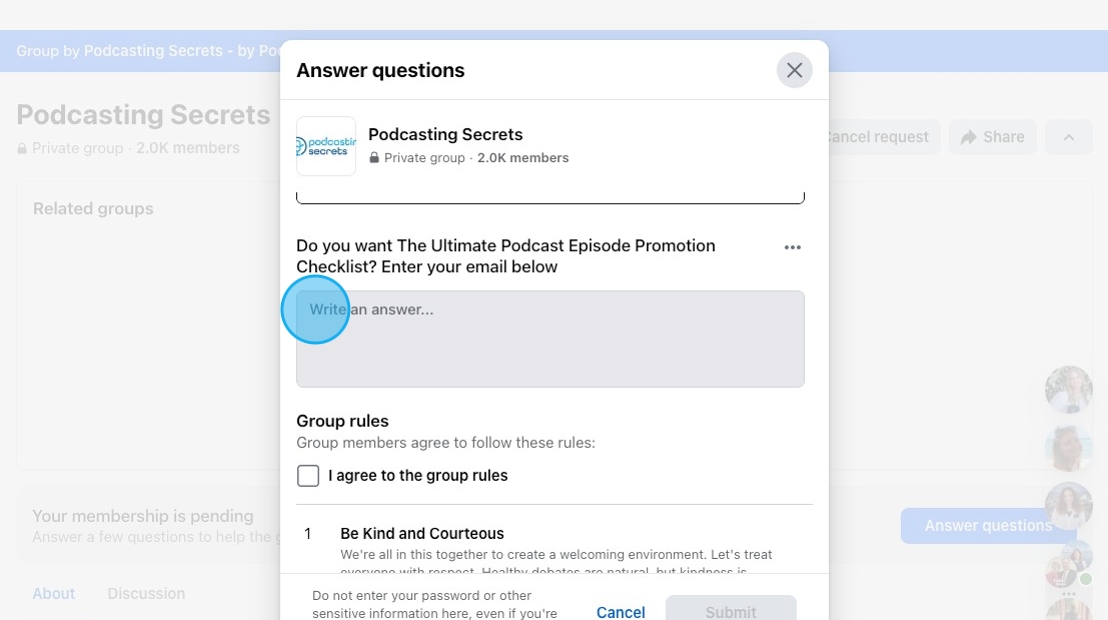Click the lock icon beside Private group
This screenshot has height=620, width=1108.
374,158
